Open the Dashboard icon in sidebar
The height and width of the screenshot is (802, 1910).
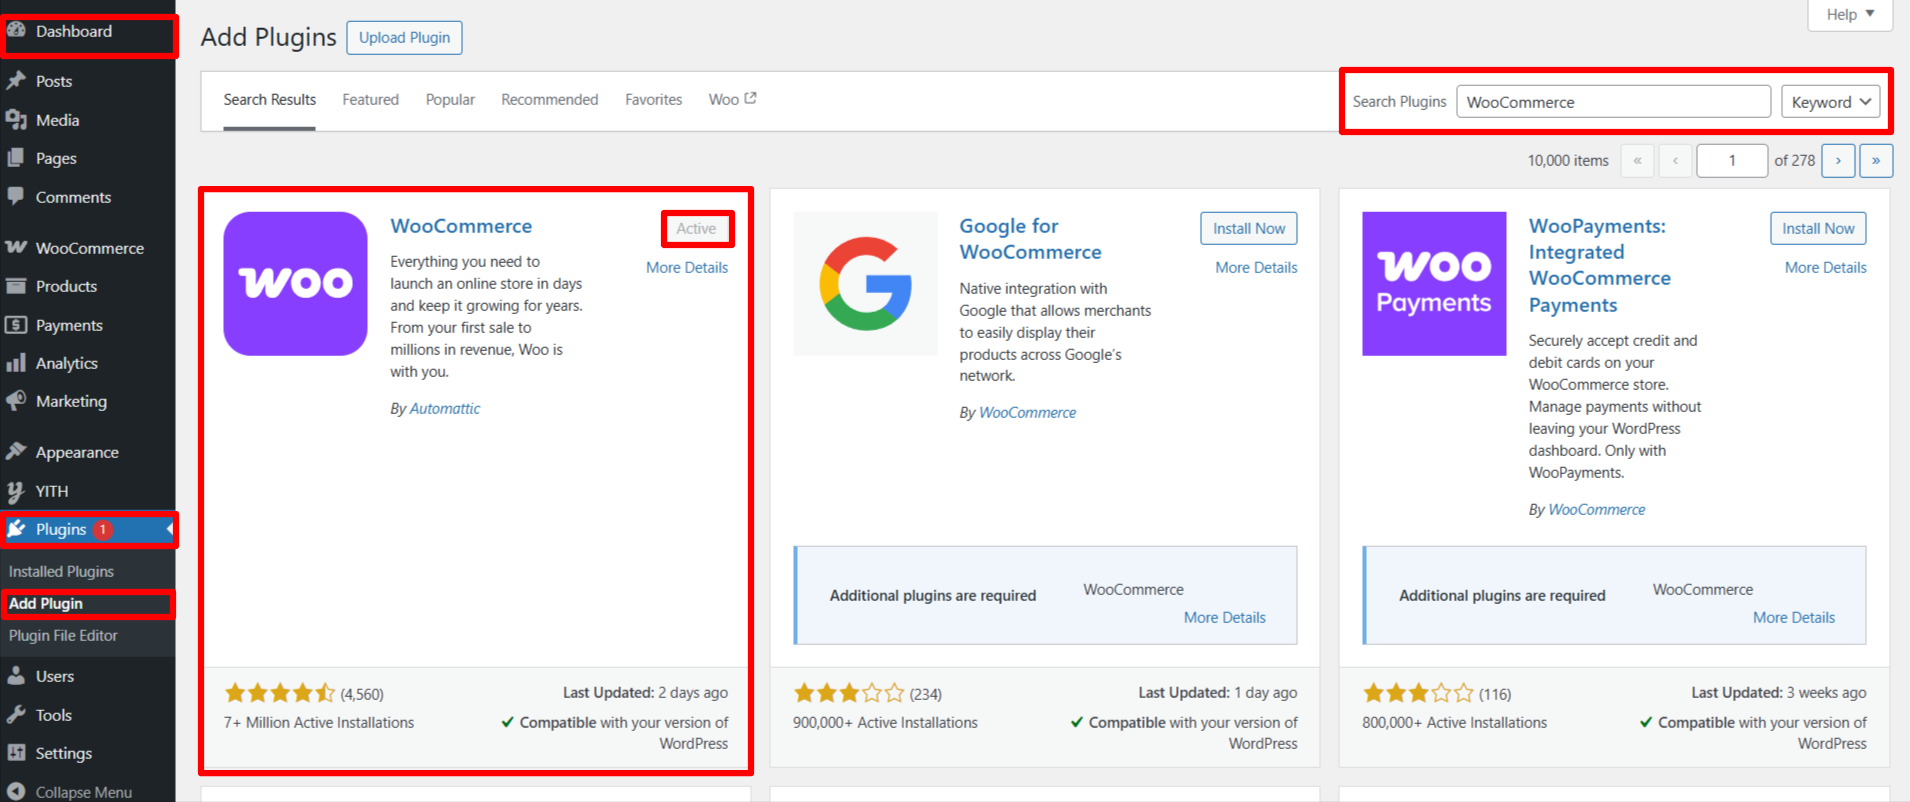coord(16,30)
